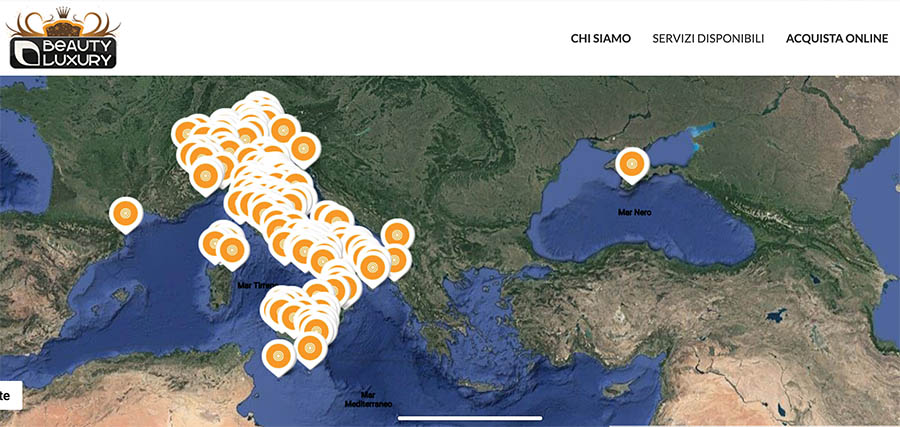
Task: Select the front marker on the Ligurian coast
Action: coord(207,176)
